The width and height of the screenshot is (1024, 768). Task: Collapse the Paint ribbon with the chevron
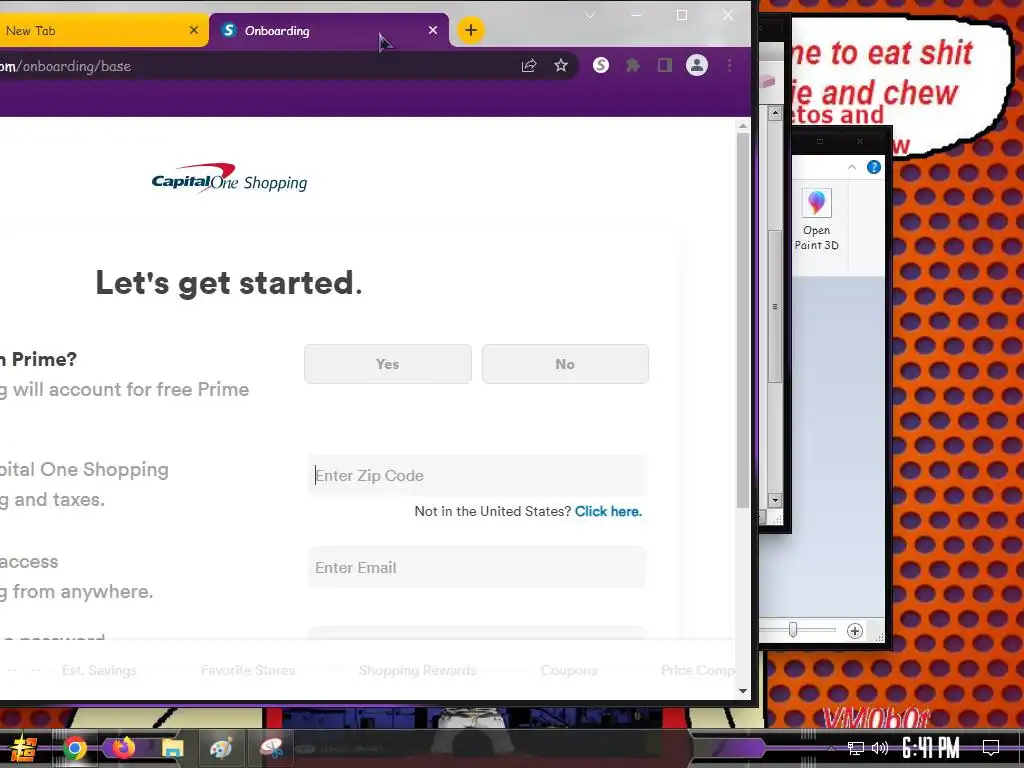point(852,167)
